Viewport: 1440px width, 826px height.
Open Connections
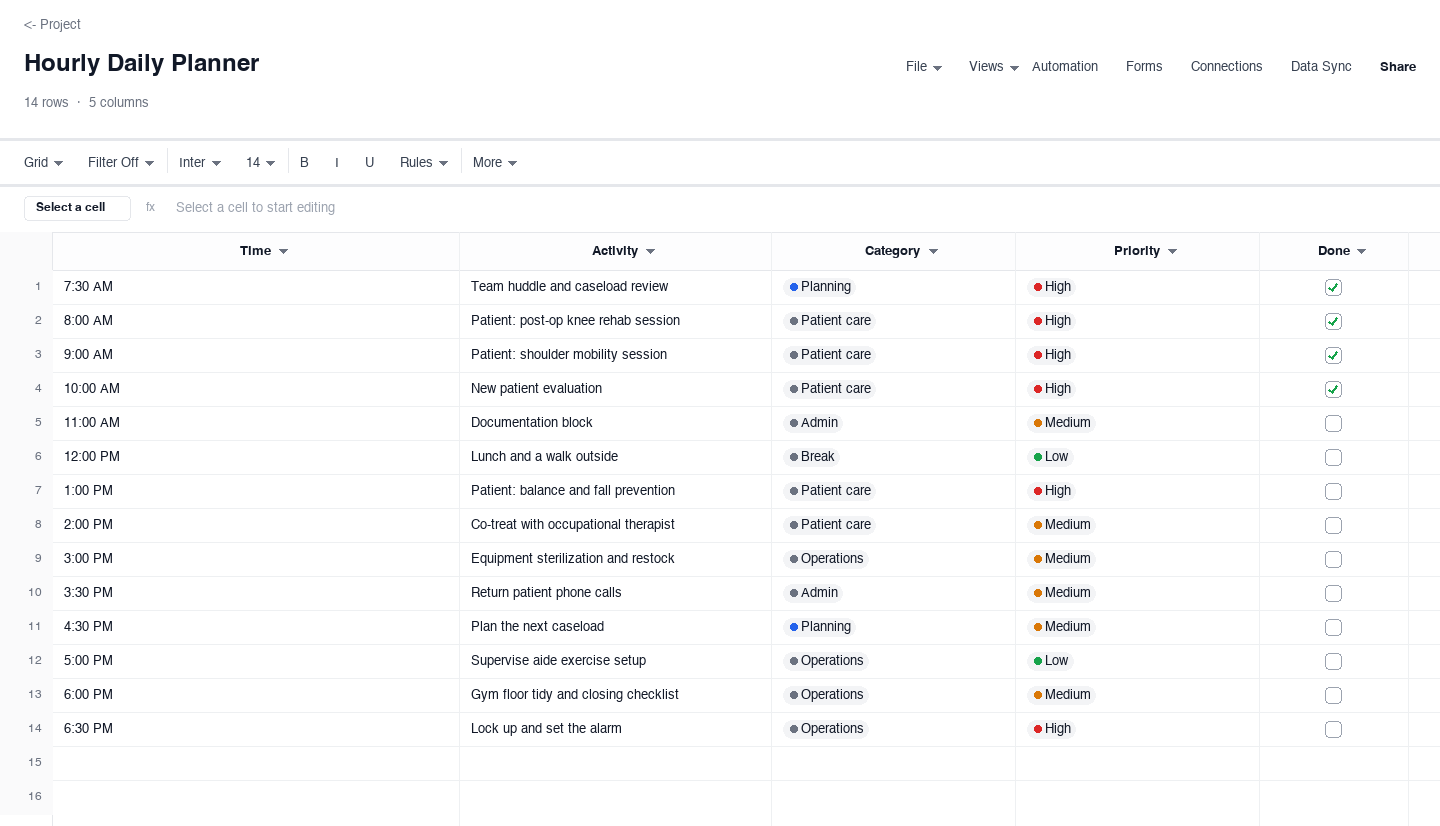click(x=1226, y=67)
